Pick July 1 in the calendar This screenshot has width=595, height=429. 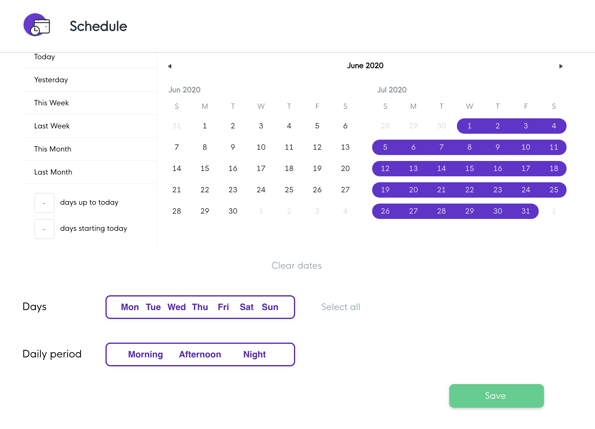point(469,126)
